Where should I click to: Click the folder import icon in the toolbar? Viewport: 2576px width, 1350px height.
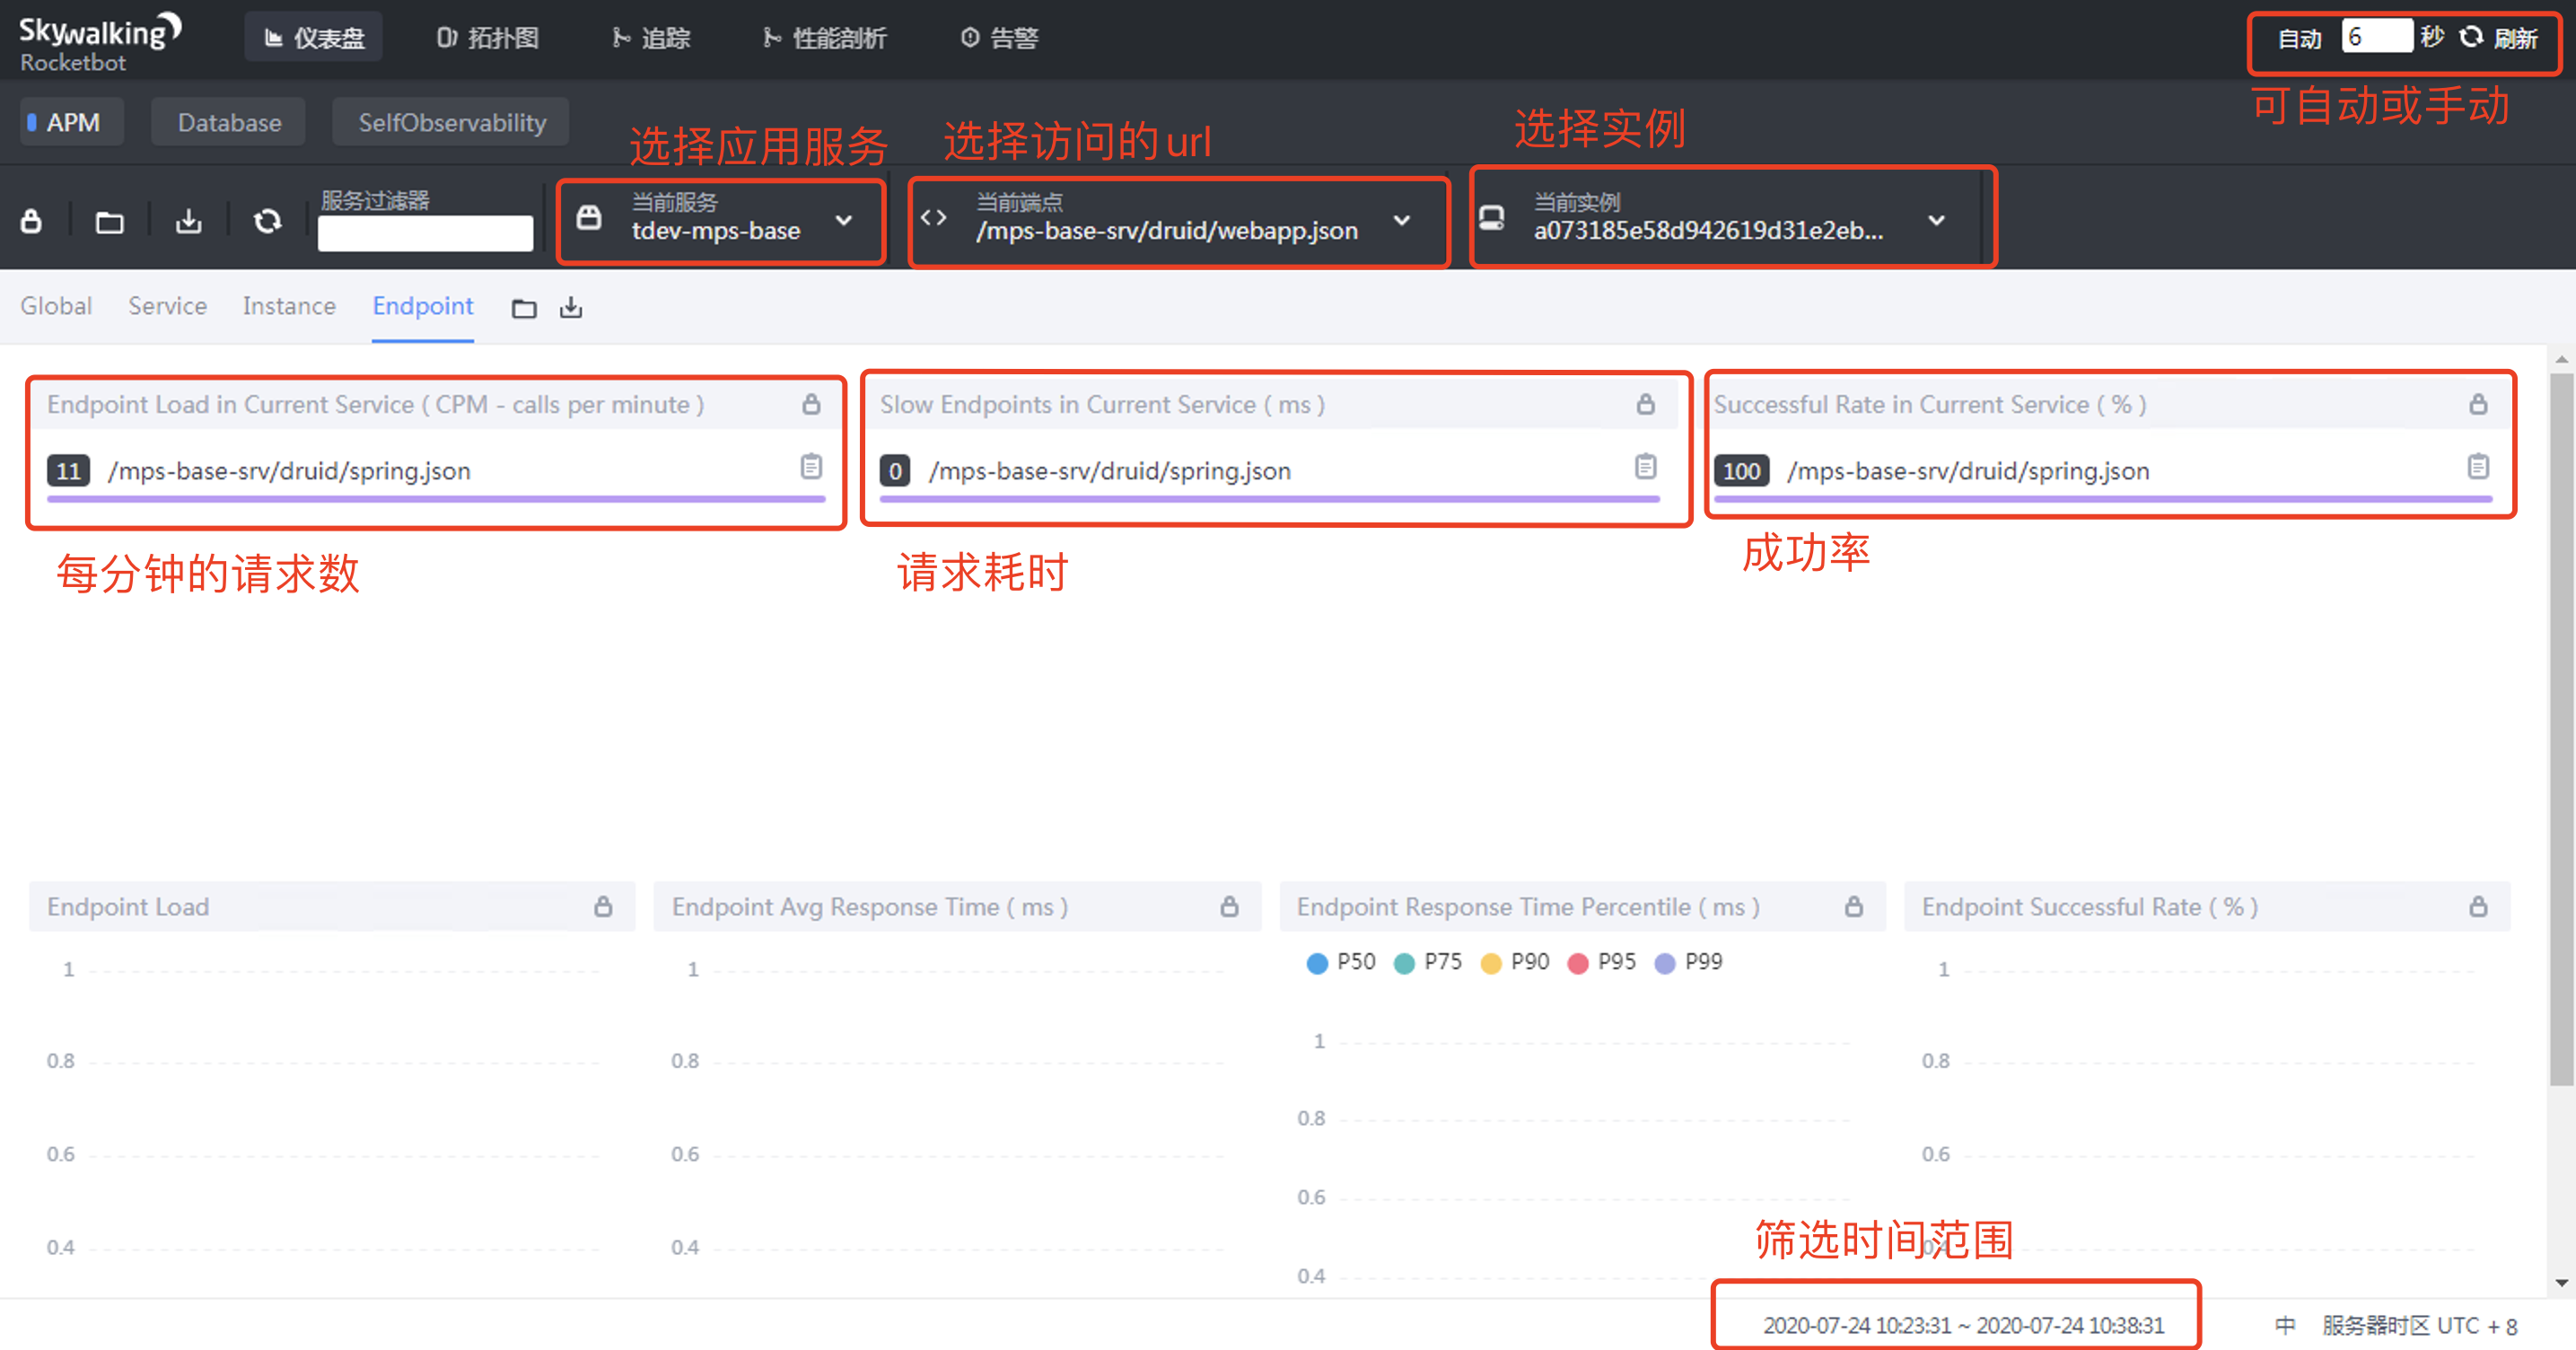click(109, 221)
